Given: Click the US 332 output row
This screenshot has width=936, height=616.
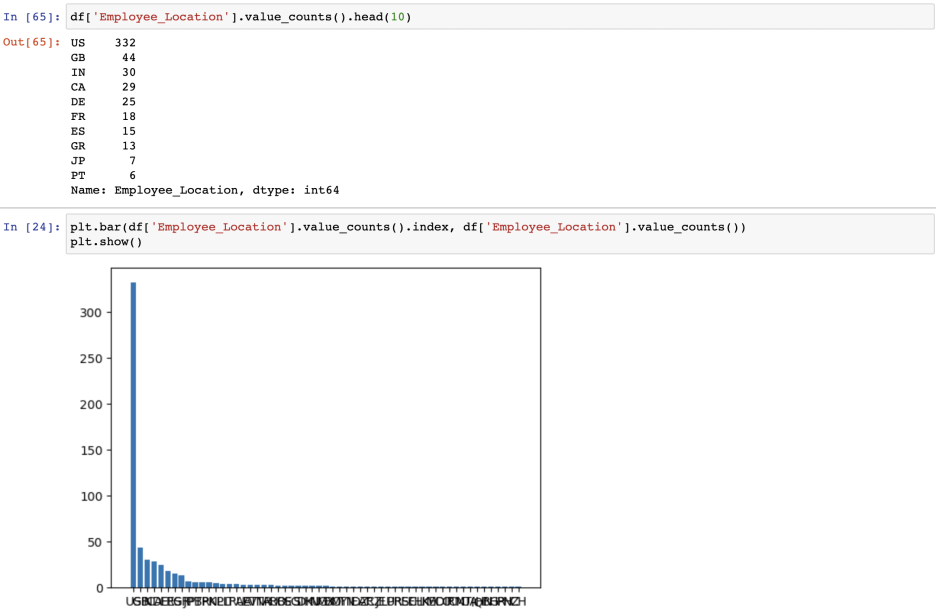Looking at the screenshot, I should click(103, 43).
